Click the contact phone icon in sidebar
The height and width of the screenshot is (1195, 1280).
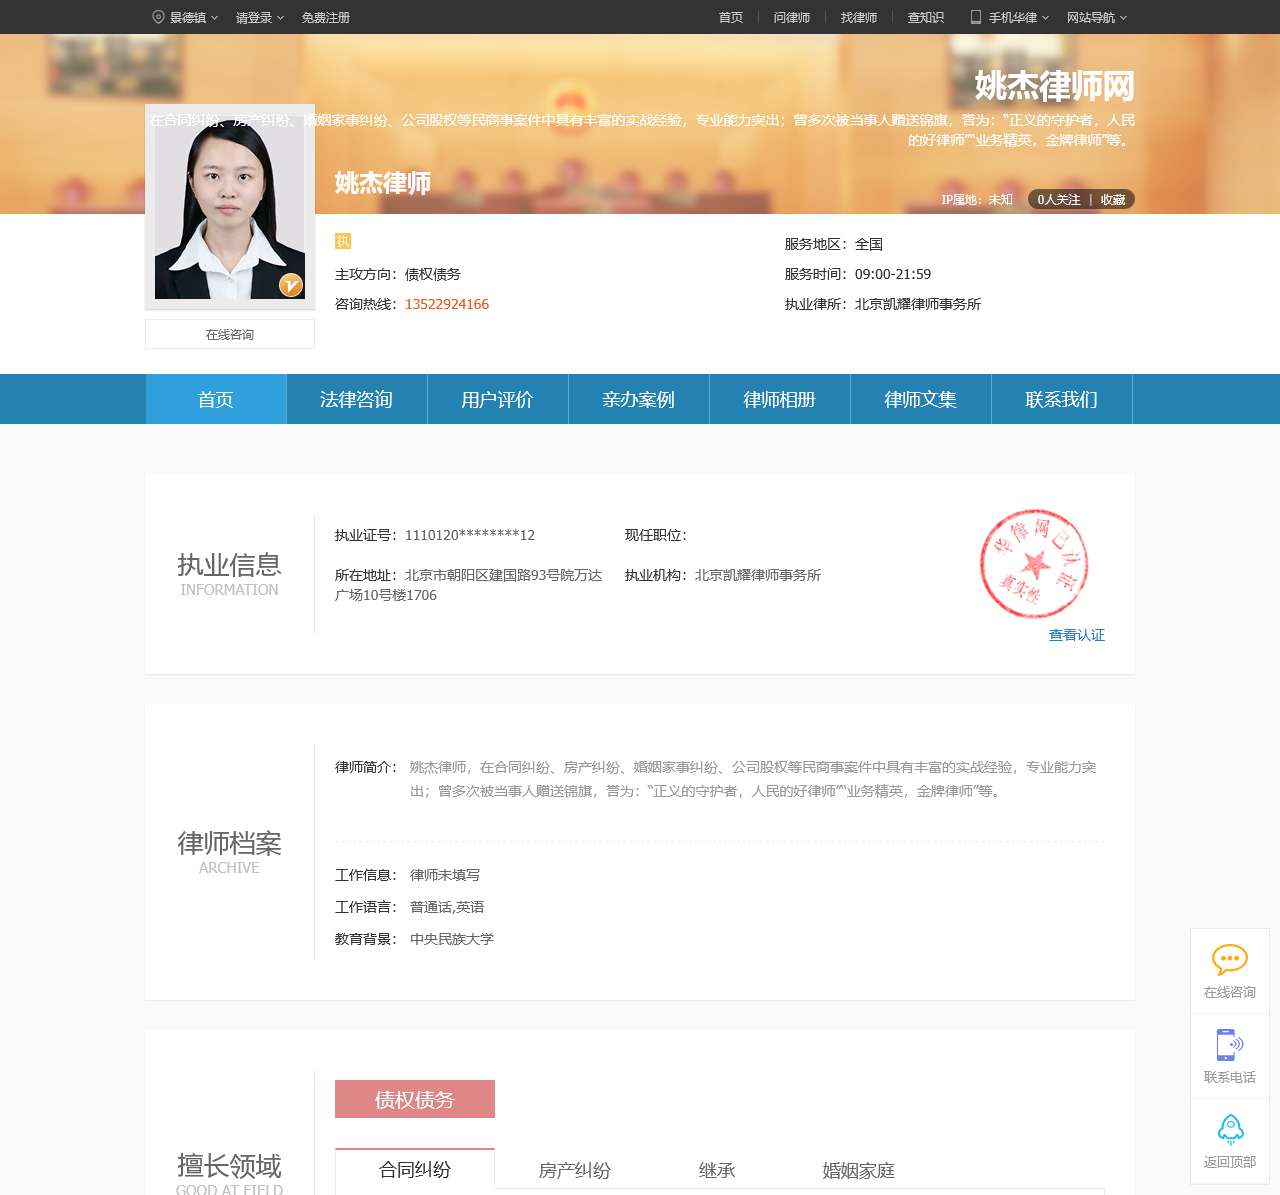click(x=1229, y=1045)
